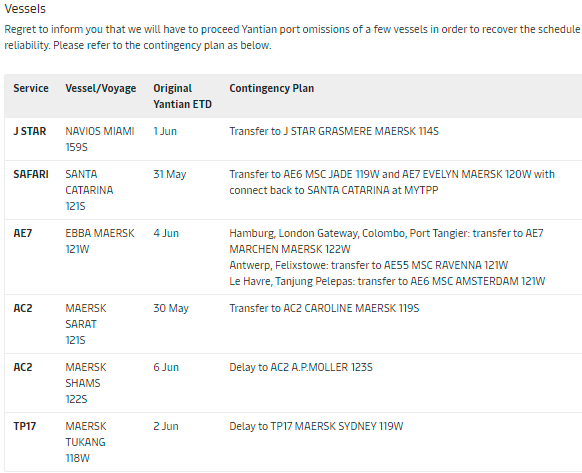
Task: Click the MSC RAVENNA 121W transfer line
Action: click(x=368, y=265)
